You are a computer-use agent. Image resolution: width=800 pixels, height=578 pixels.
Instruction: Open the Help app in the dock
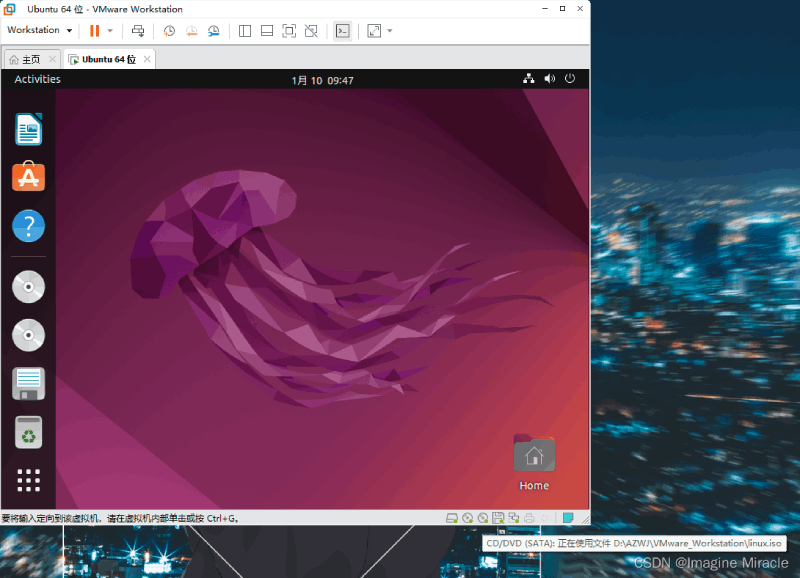(x=29, y=225)
